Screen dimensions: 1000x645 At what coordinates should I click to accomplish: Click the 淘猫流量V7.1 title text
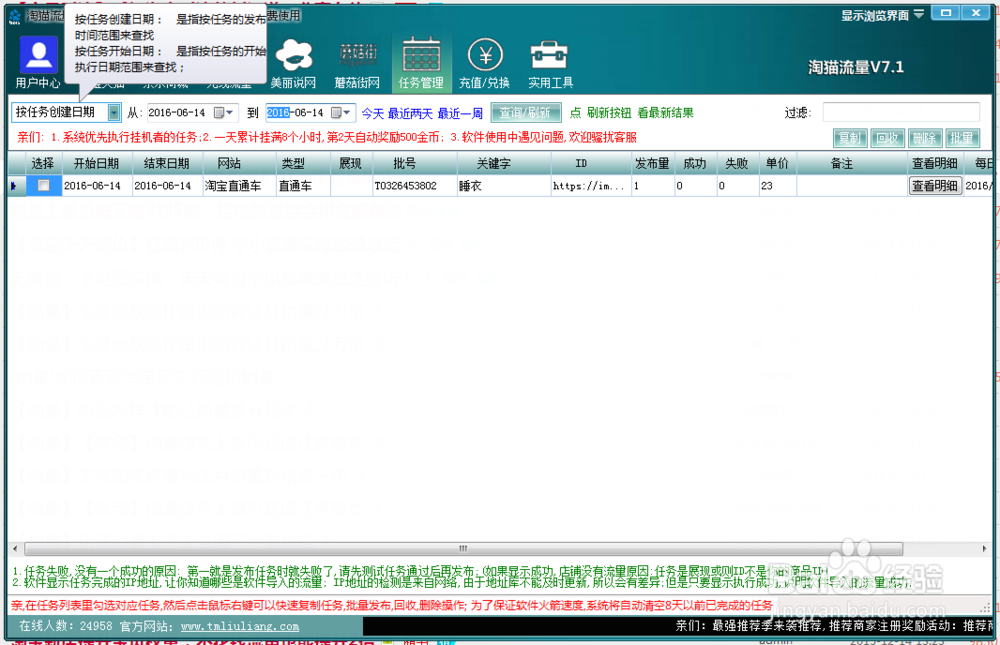pyautogui.click(x=856, y=68)
